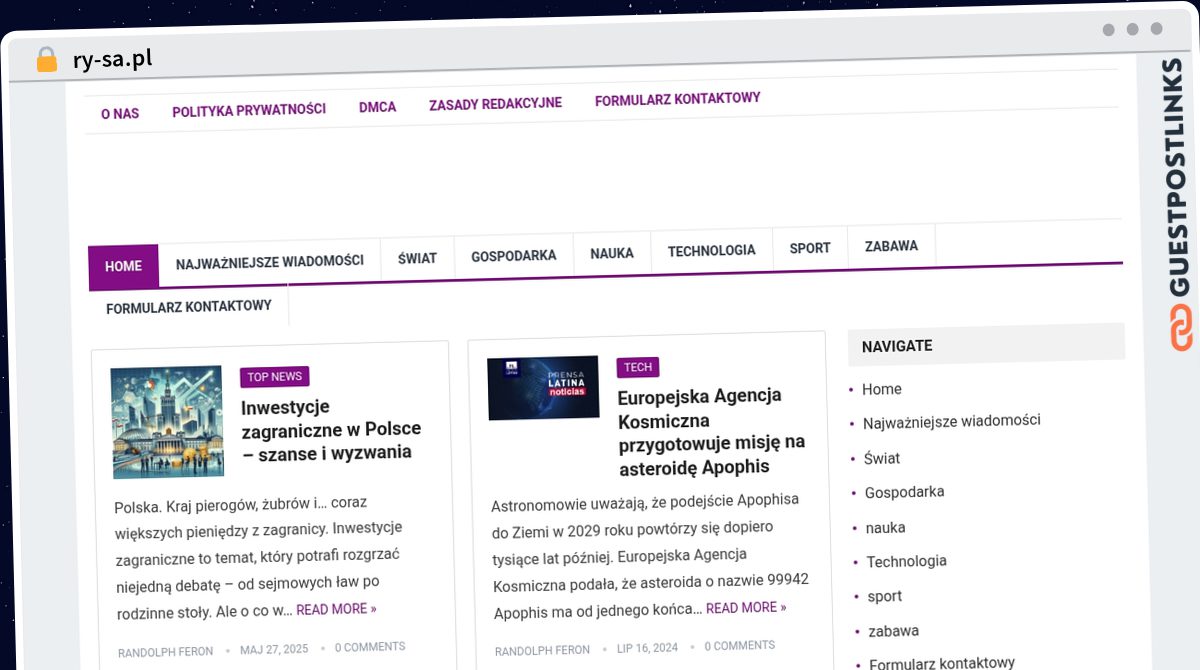The height and width of the screenshot is (670, 1200).
Task: Open Europejska Agencja Kosmiczna article headline
Action: pos(710,431)
